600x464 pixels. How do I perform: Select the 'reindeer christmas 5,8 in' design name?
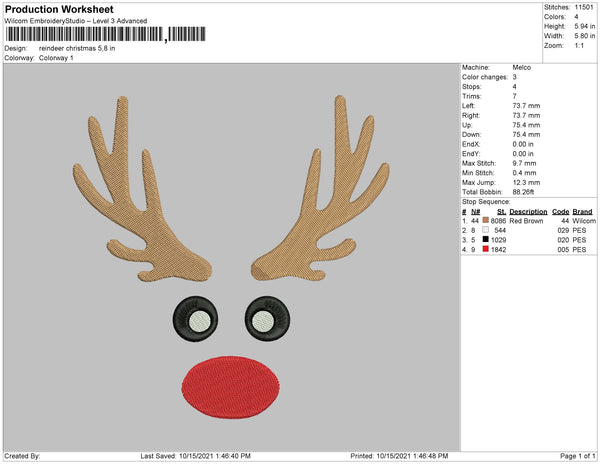pos(77,49)
